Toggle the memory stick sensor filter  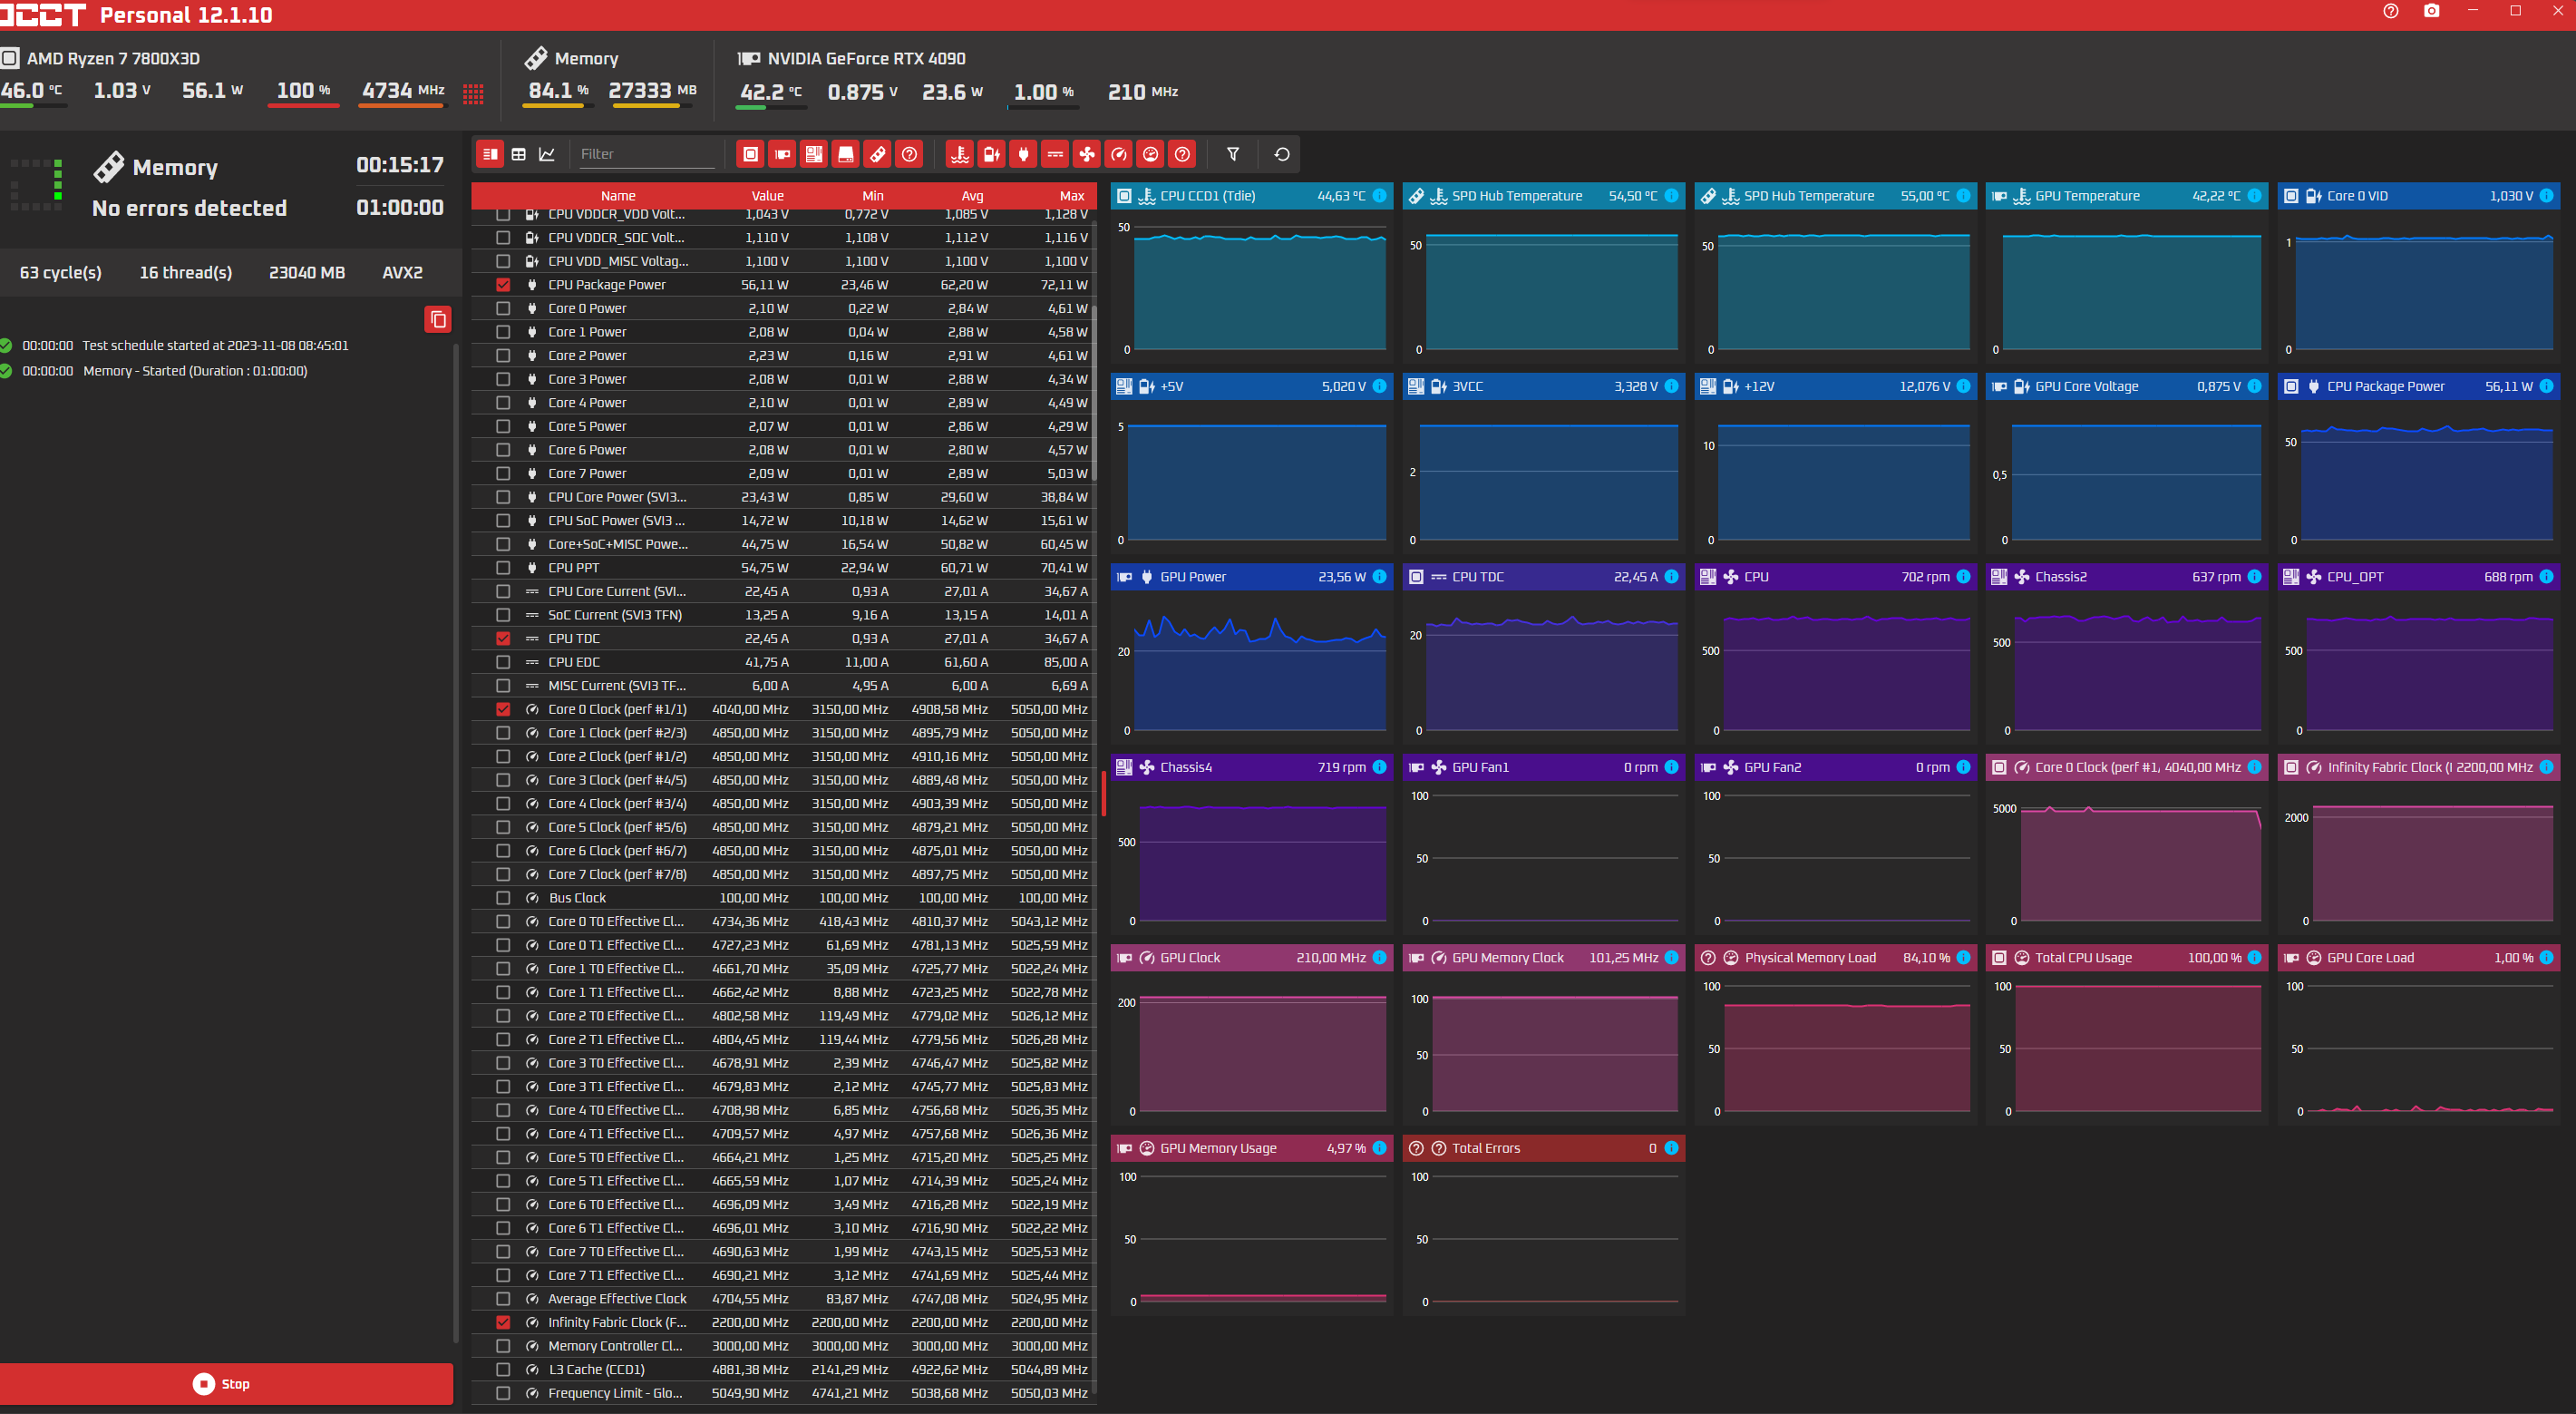[877, 154]
